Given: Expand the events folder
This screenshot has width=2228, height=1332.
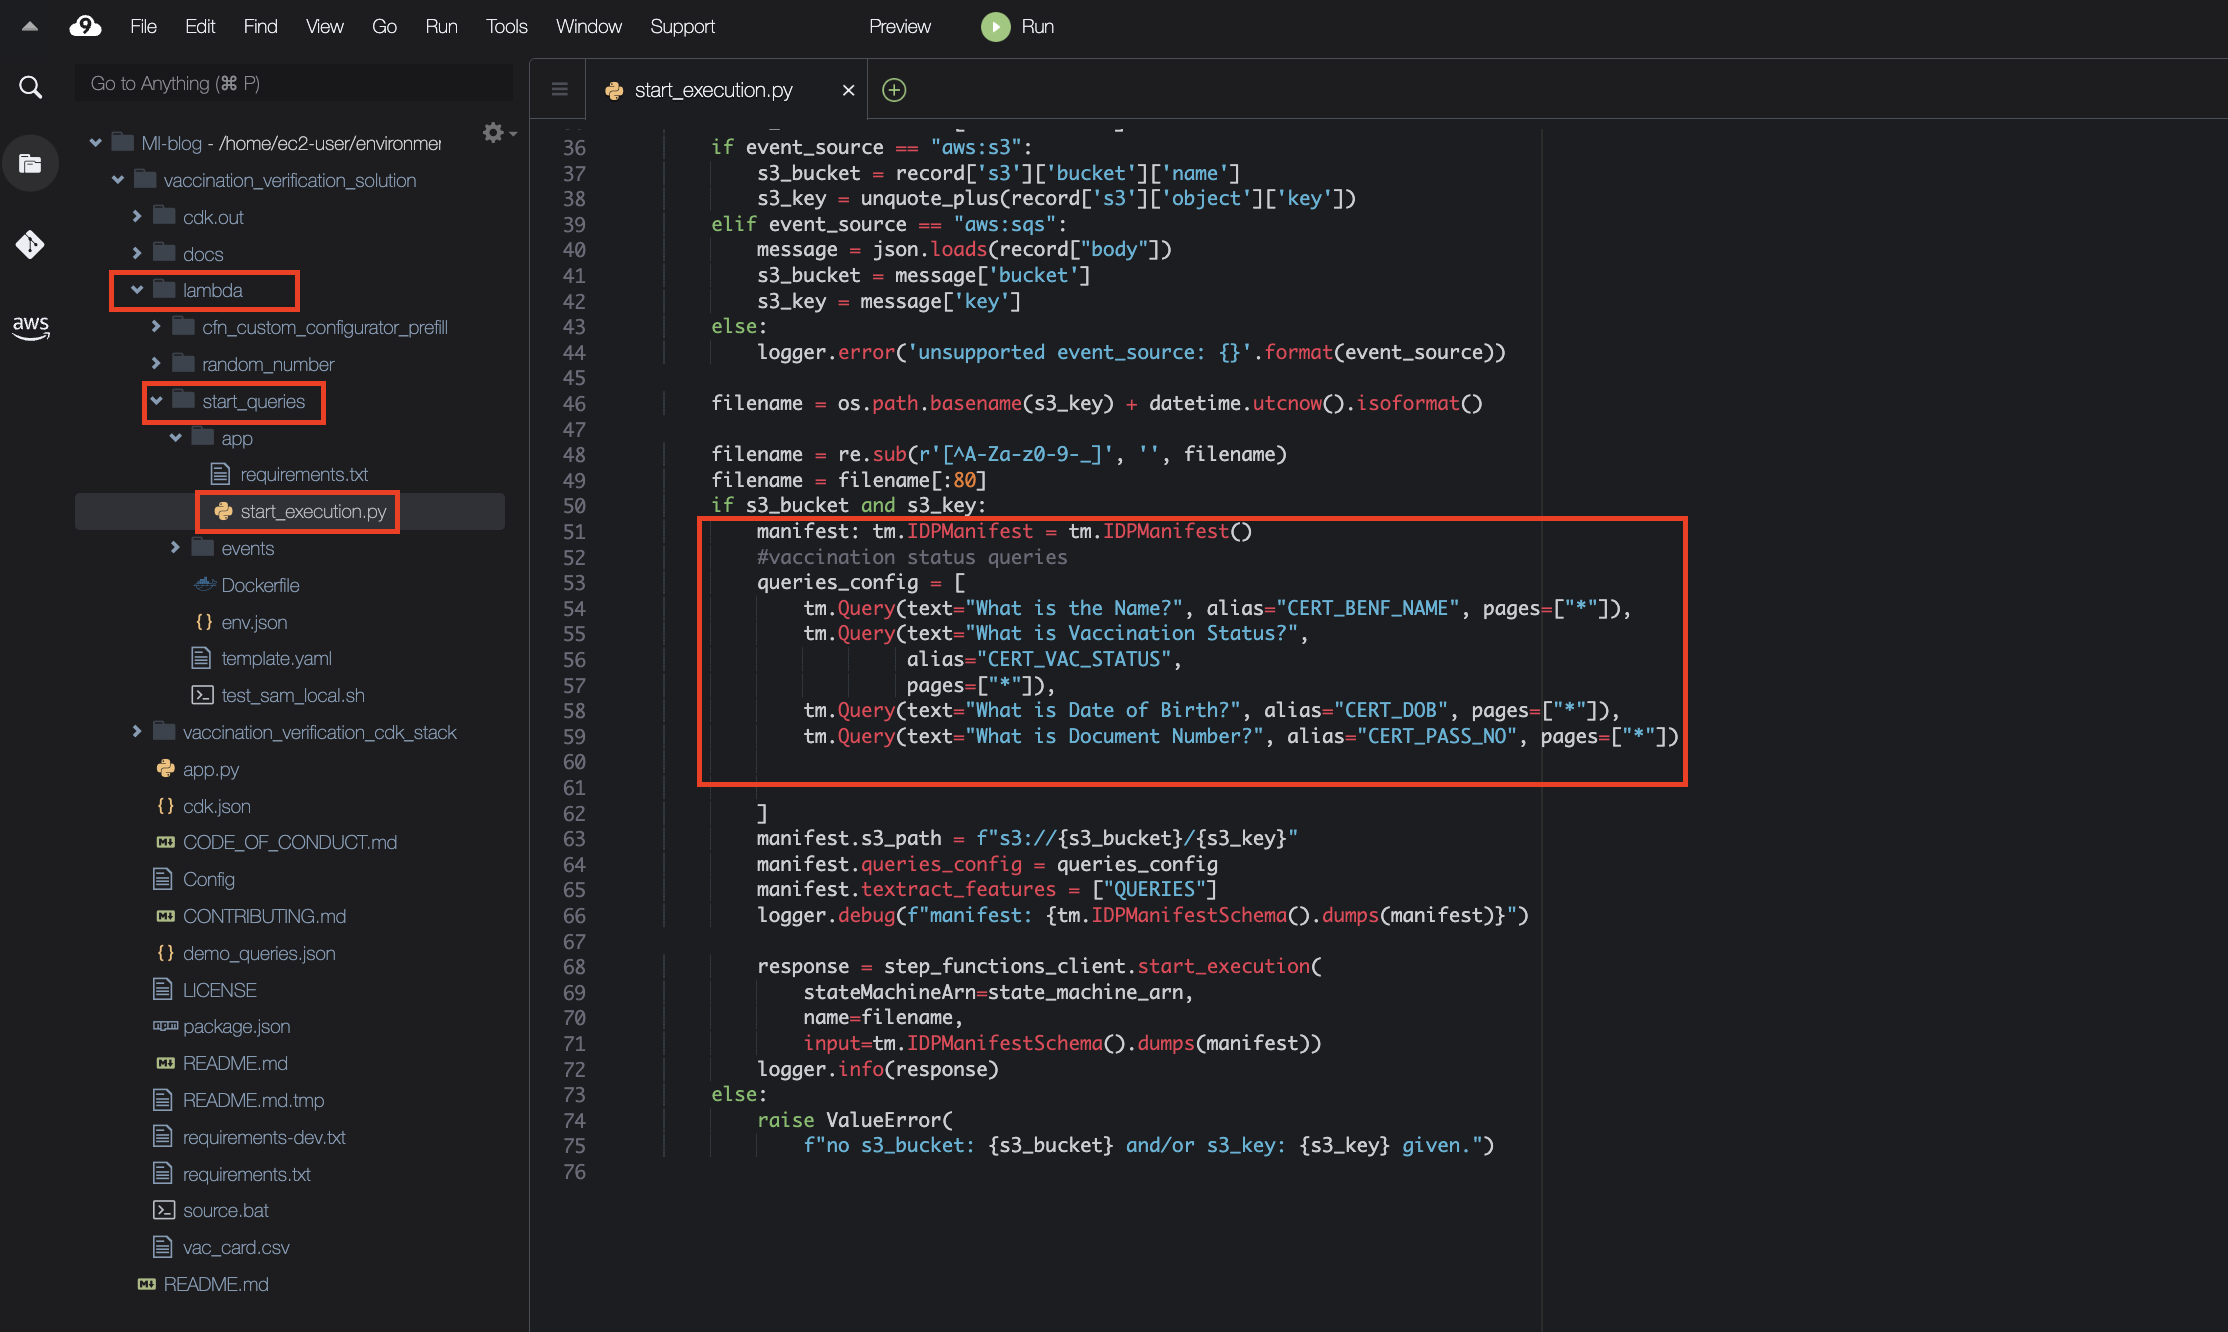Looking at the screenshot, I should click(x=175, y=548).
